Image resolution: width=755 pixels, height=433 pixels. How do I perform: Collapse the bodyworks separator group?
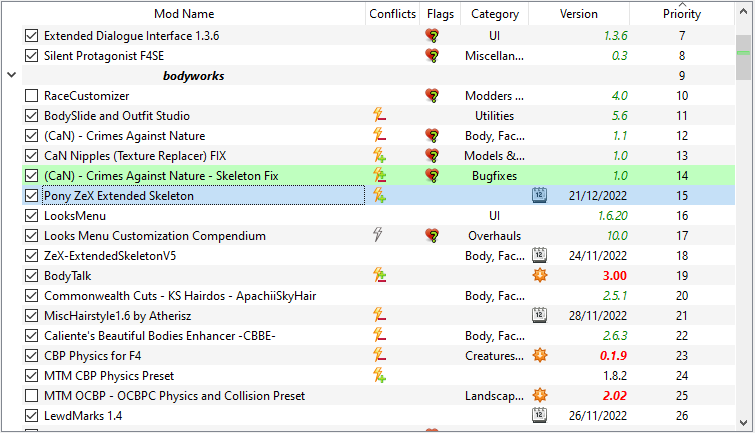12,75
